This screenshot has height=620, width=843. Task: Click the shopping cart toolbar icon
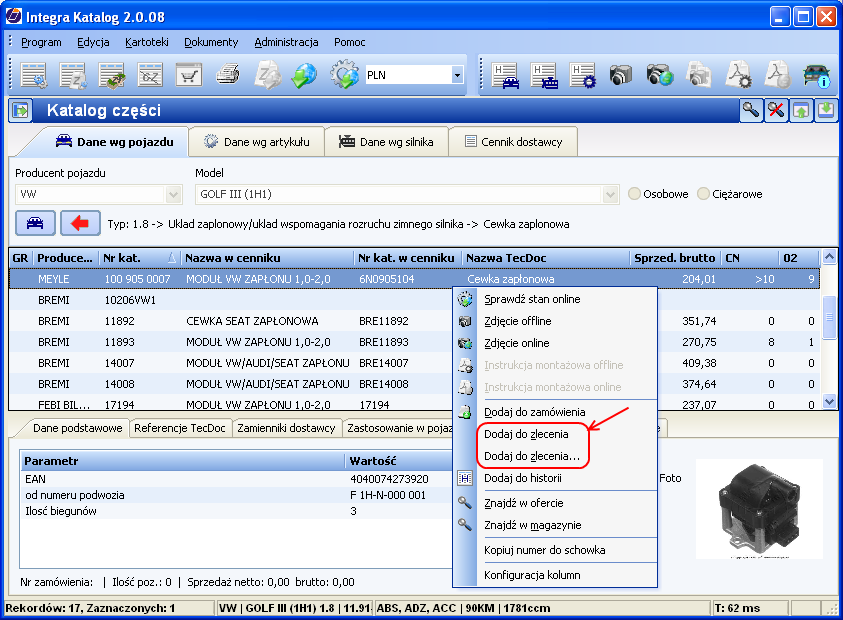click(189, 75)
